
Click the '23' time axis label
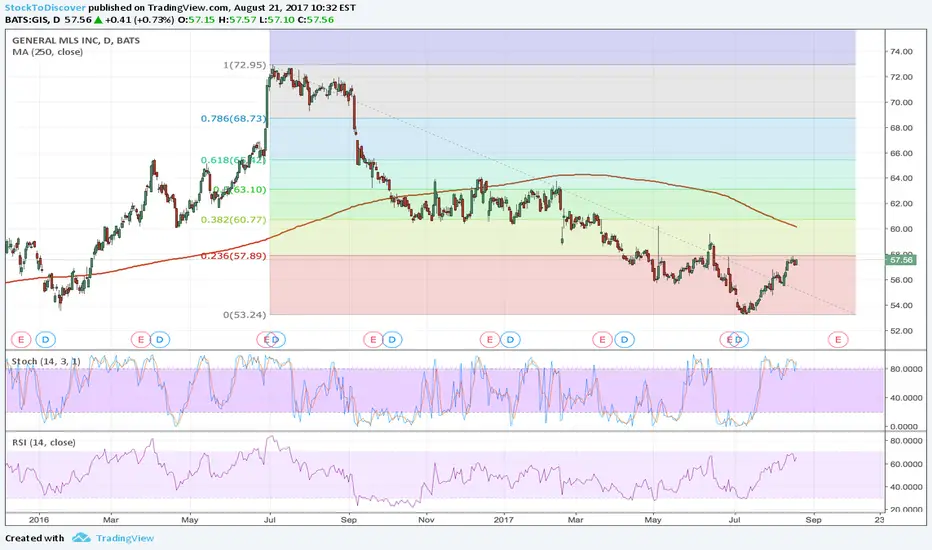click(x=880, y=520)
